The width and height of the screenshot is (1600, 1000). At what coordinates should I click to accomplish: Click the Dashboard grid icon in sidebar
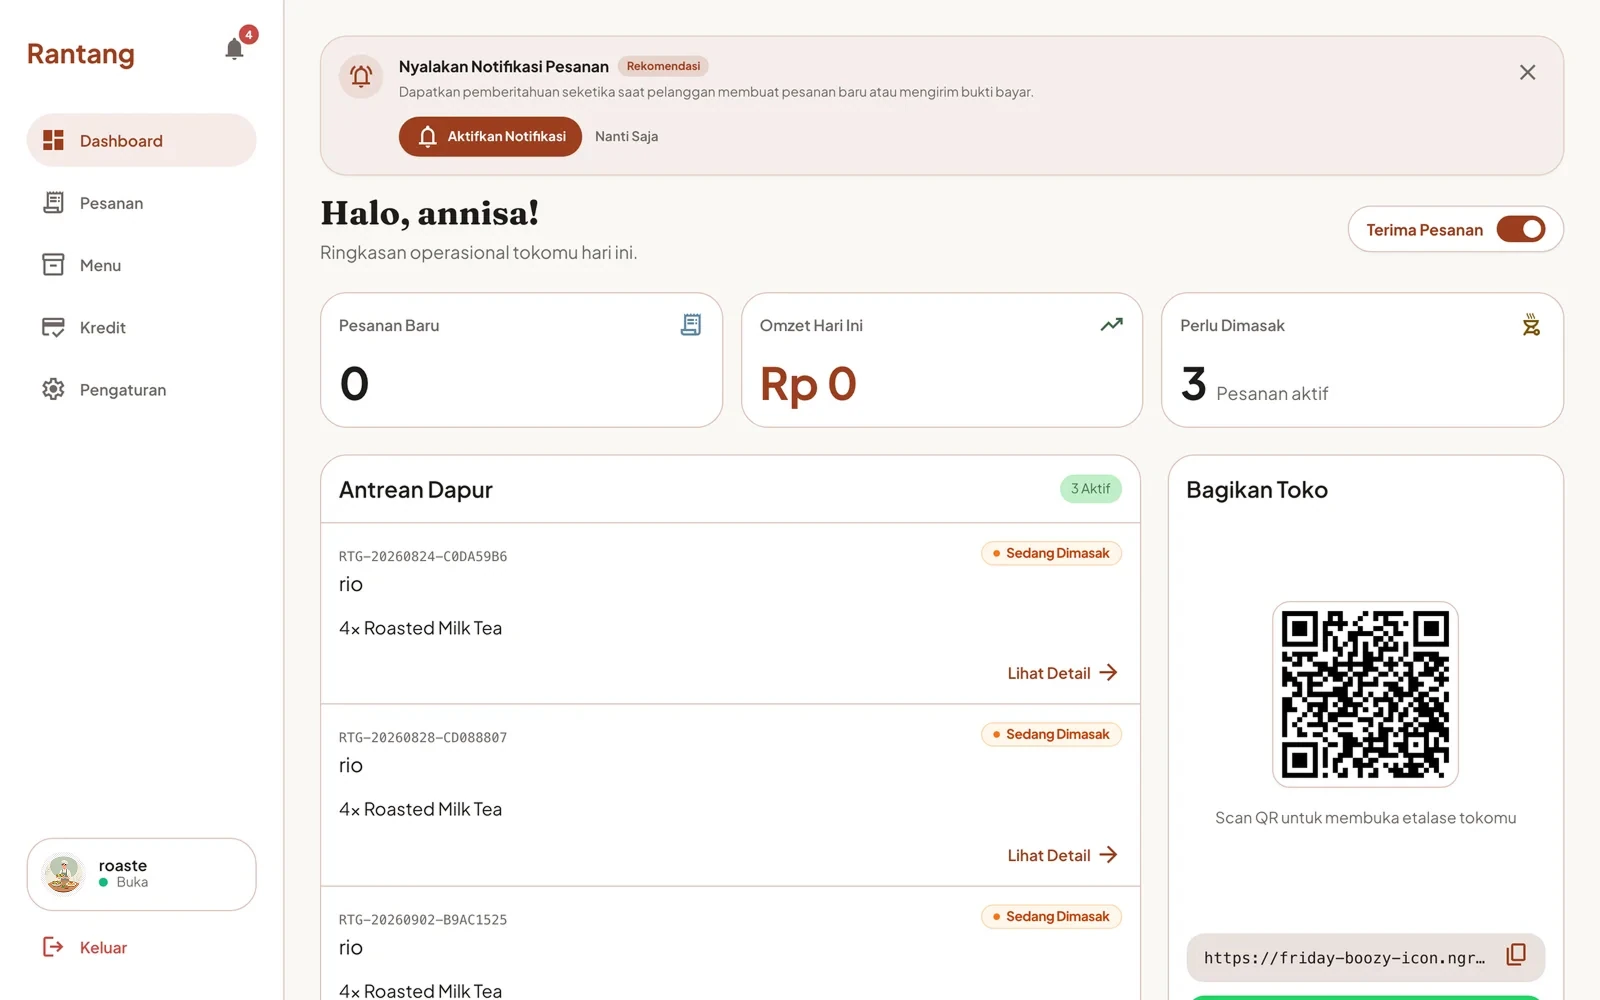[x=53, y=141]
